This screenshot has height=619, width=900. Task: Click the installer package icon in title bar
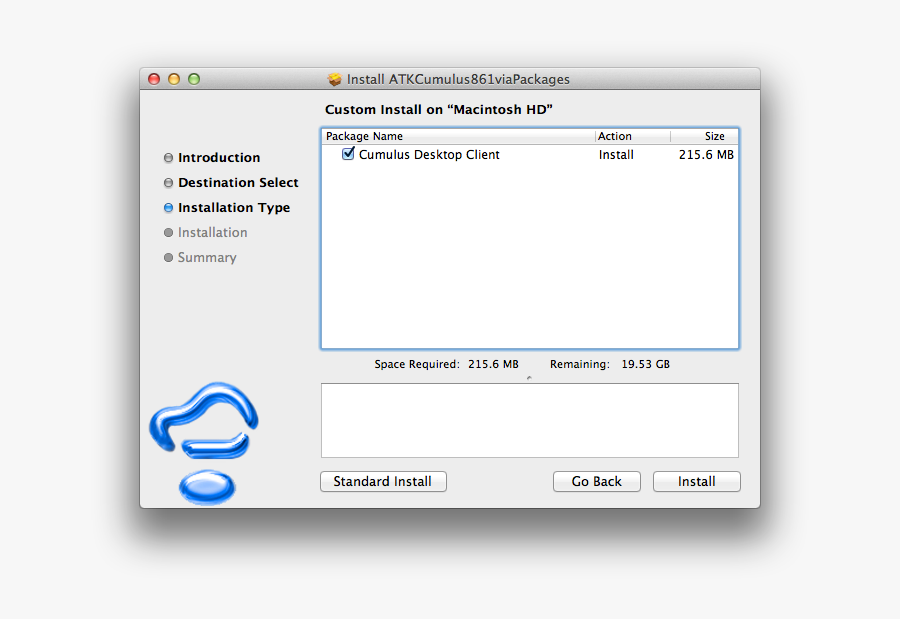click(x=334, y=79)
